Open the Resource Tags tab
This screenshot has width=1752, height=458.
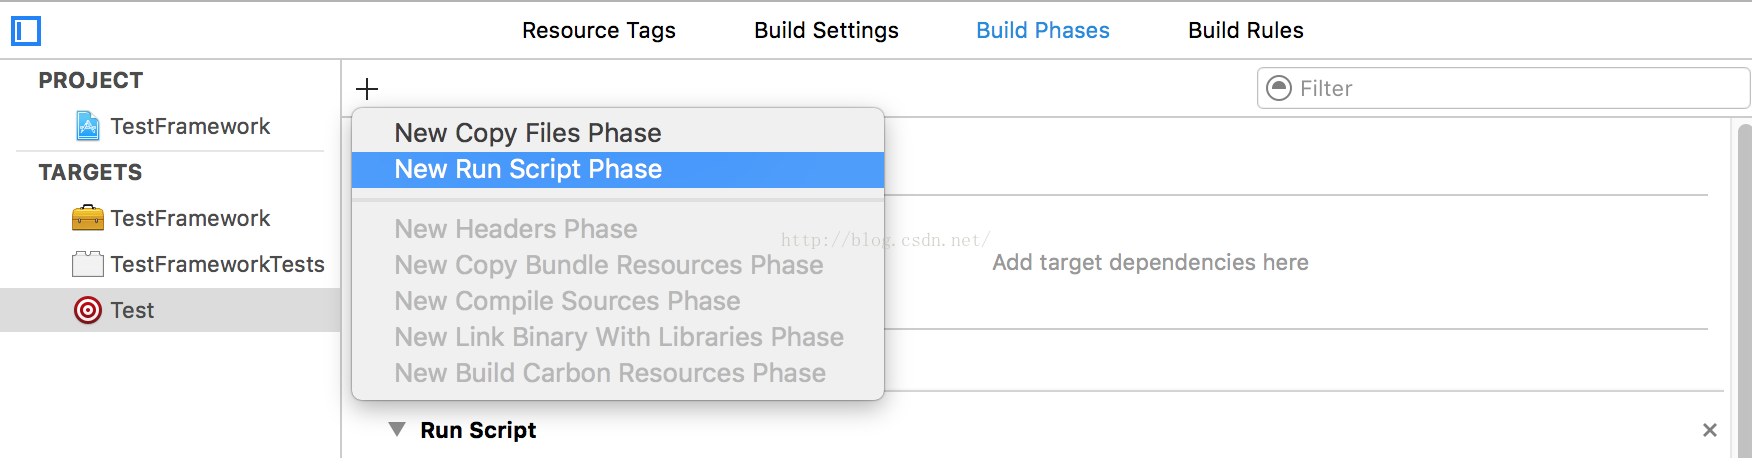(599, 31)
